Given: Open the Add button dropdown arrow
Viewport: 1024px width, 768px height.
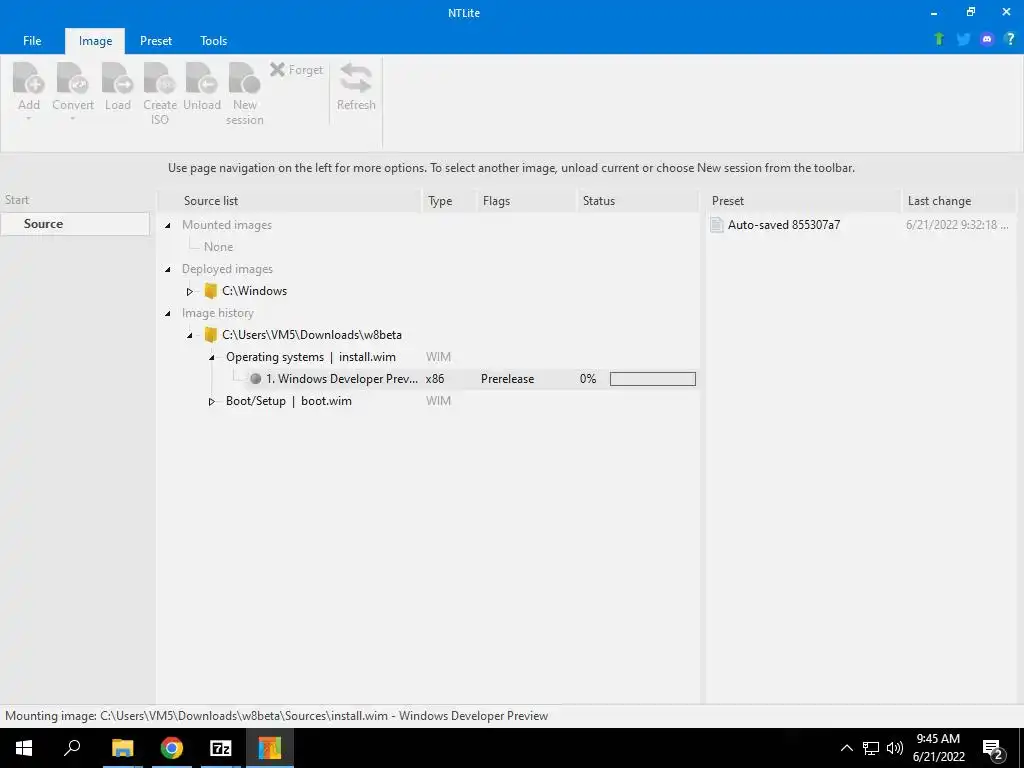Looking at the screenshot, I should [29, 119].
